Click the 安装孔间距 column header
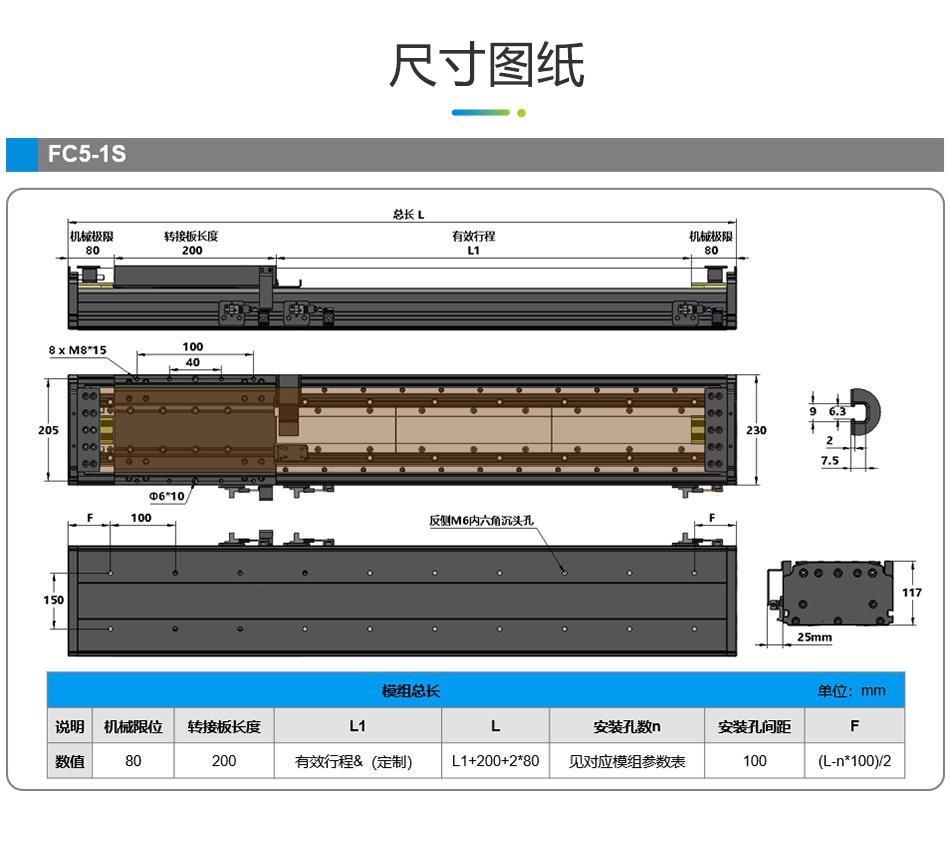This screenshot has height=851, width=950. 754,726
